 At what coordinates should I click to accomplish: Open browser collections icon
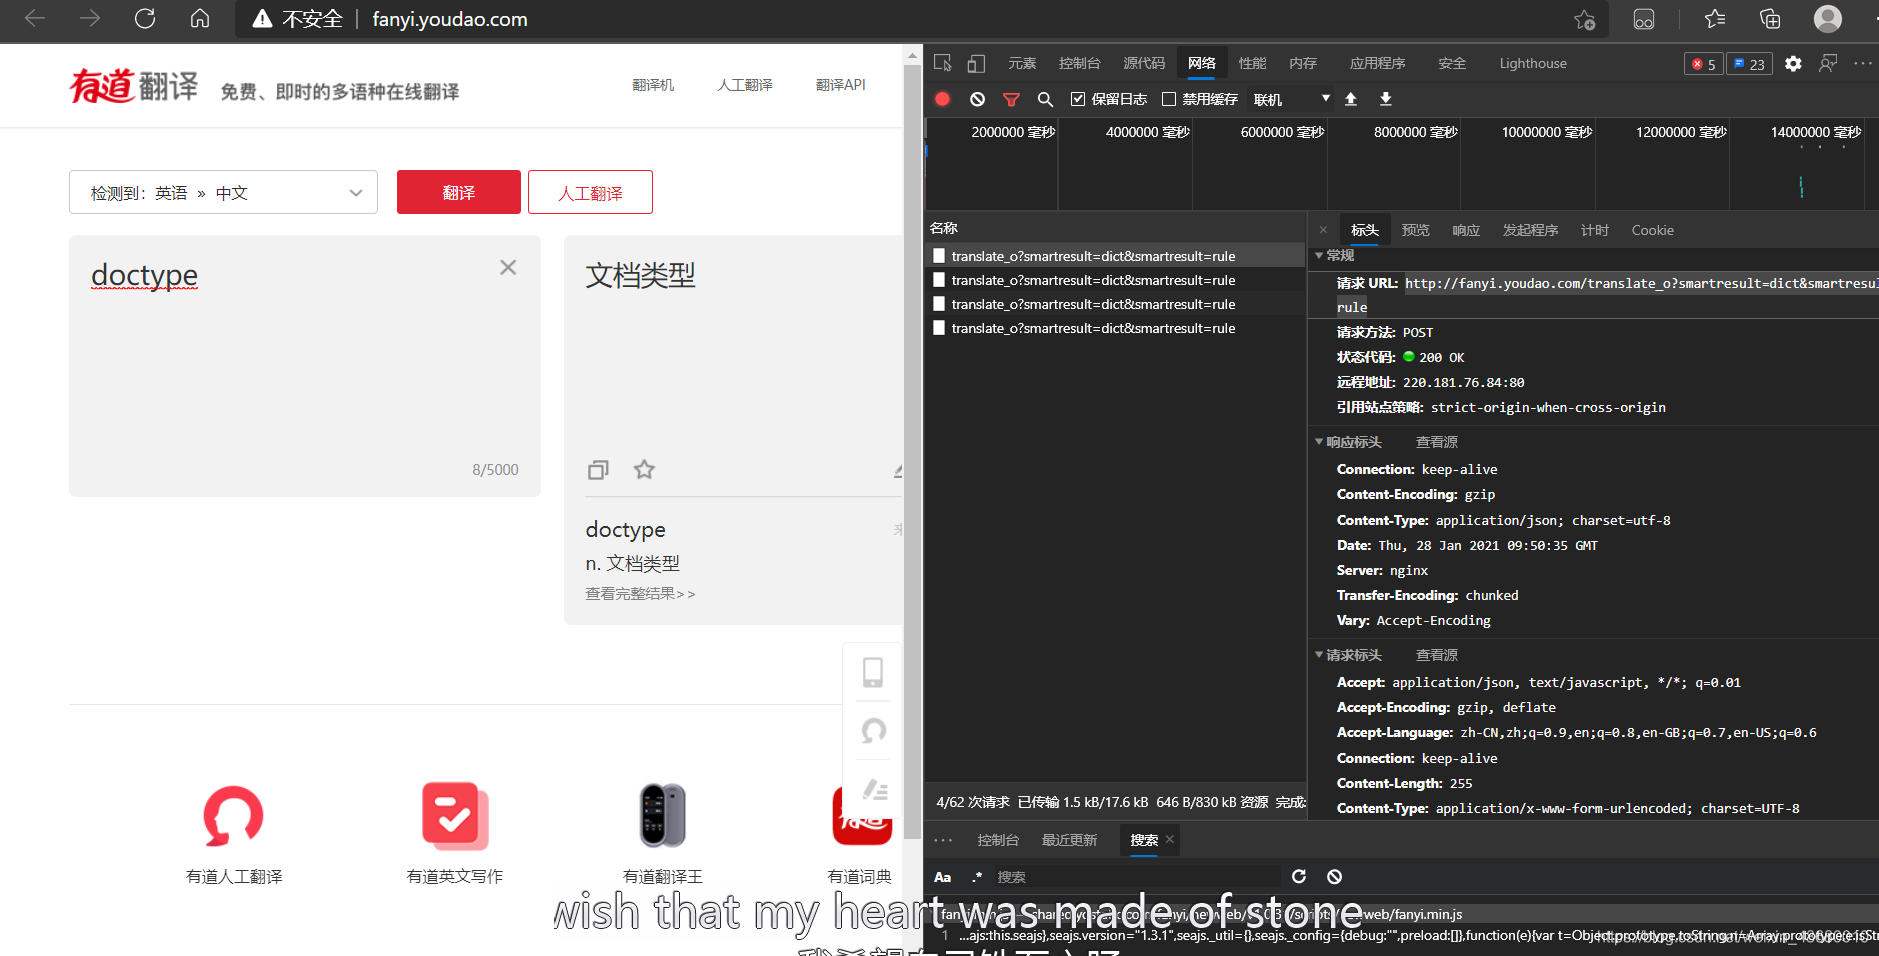click(1770, 19)
